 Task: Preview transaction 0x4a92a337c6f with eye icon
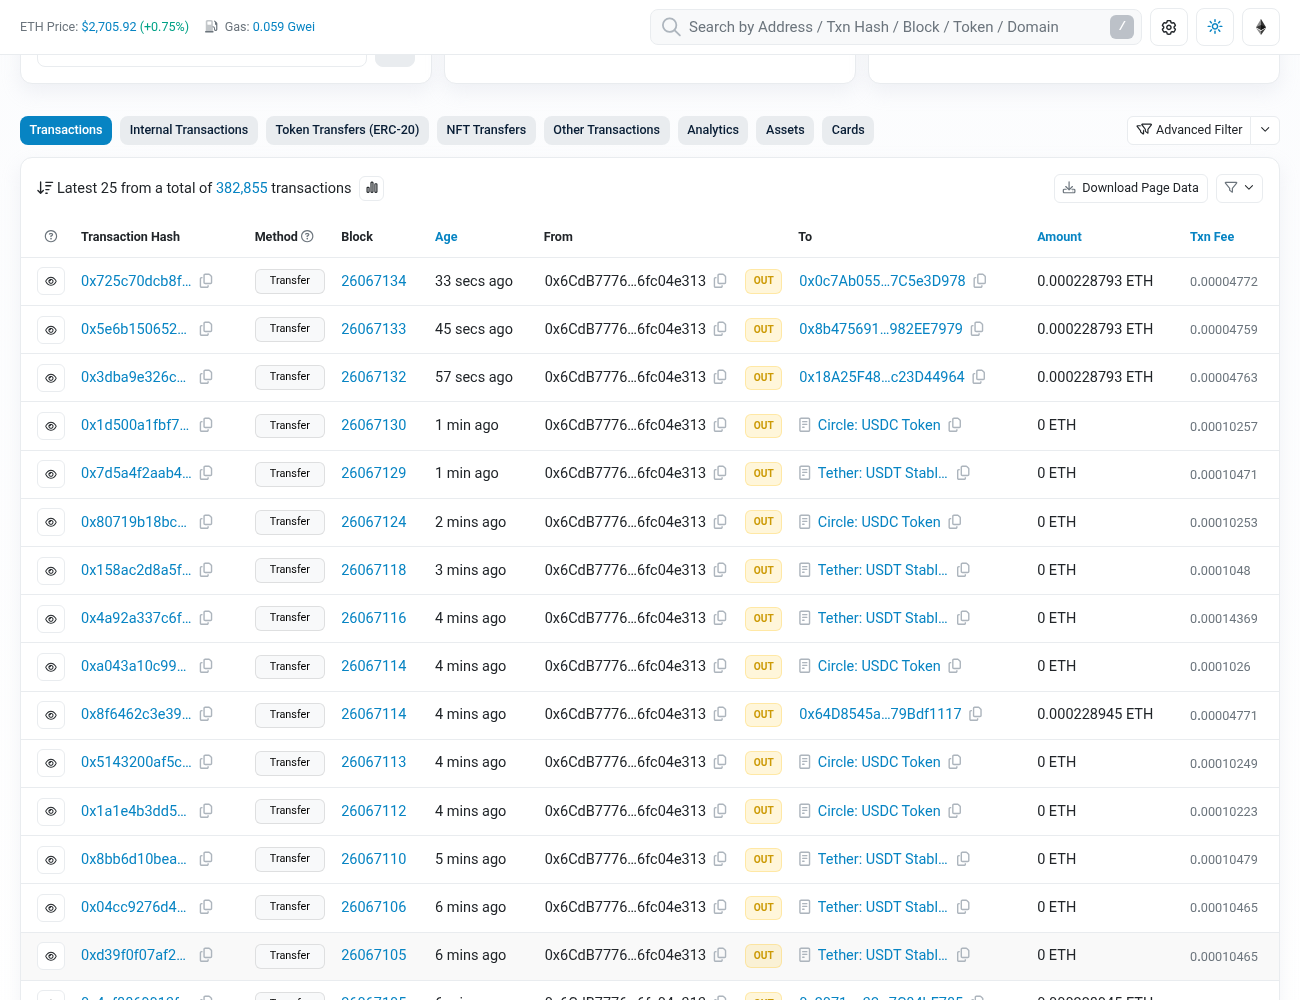pos(51,619)
